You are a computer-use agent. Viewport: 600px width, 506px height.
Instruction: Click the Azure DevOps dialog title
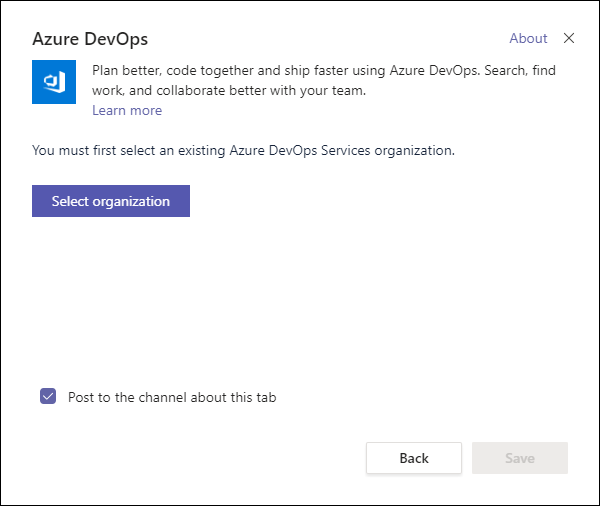point(90,39)
